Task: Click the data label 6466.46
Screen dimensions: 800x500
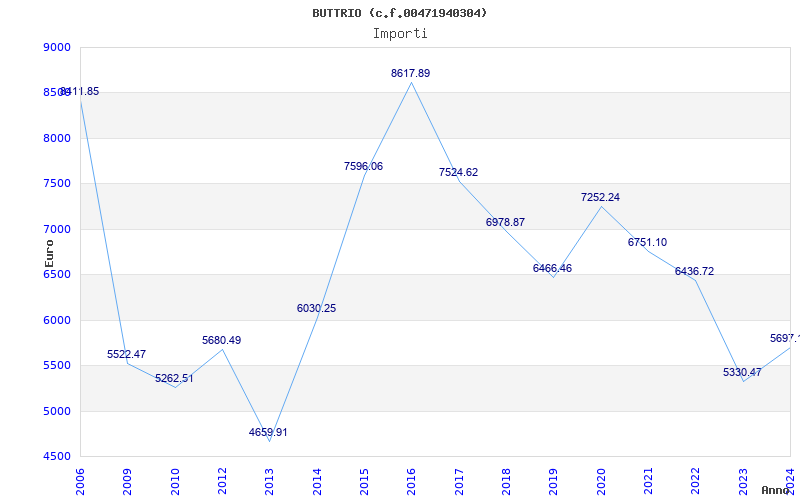Action: point(552,268)
